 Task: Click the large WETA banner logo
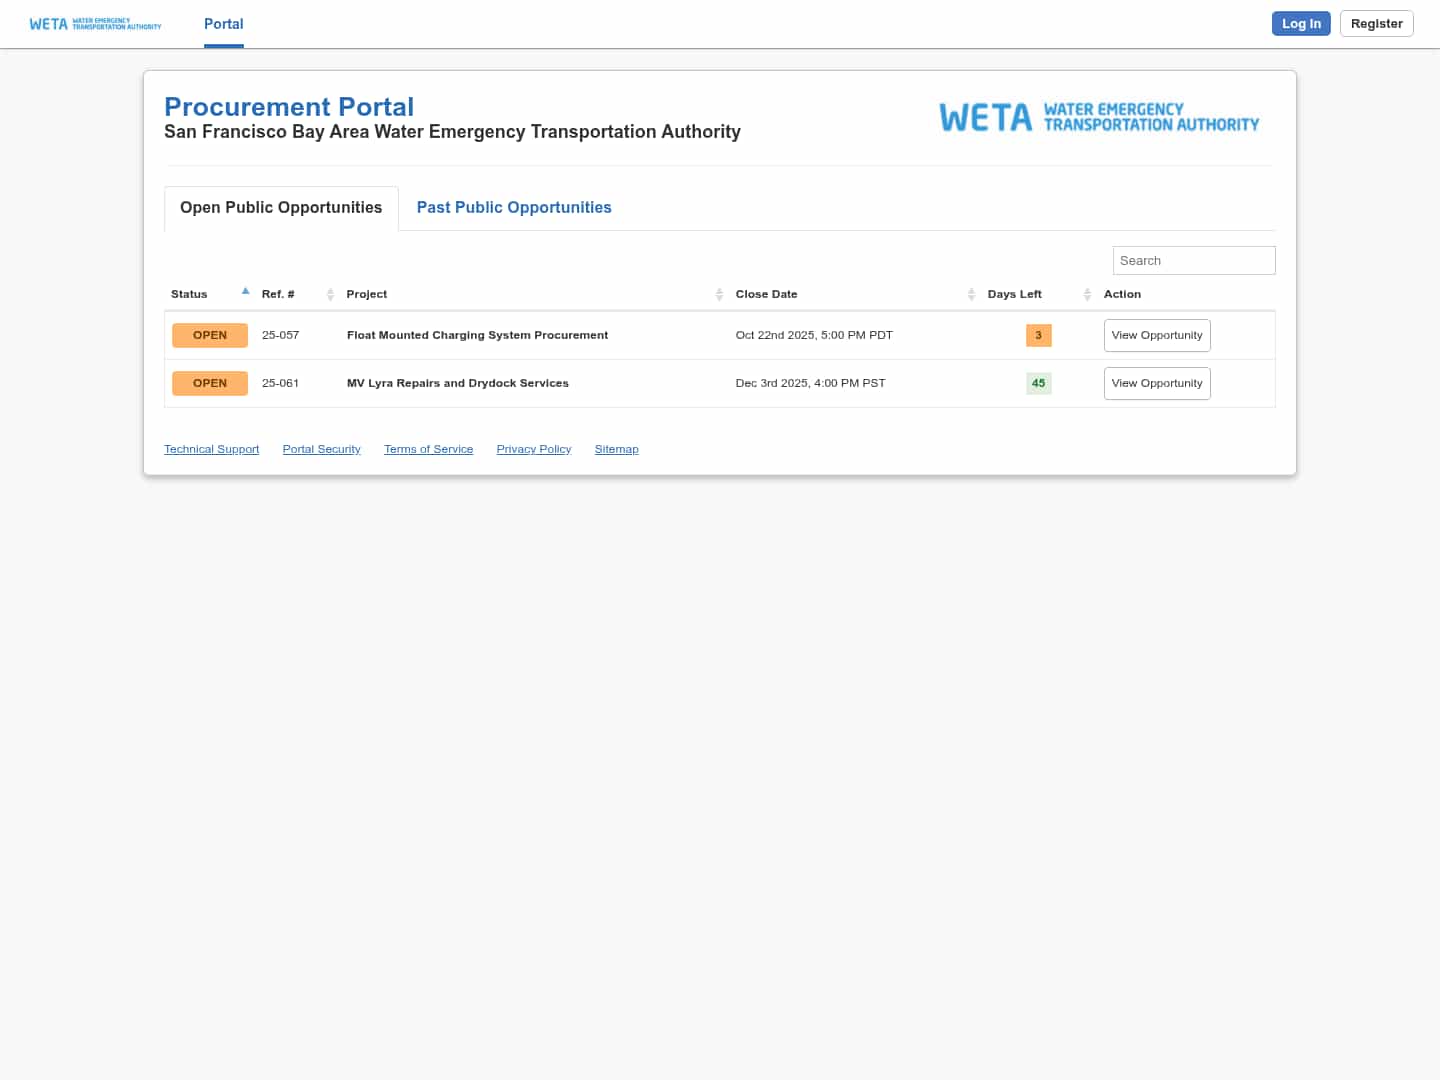click(1099, 118)
